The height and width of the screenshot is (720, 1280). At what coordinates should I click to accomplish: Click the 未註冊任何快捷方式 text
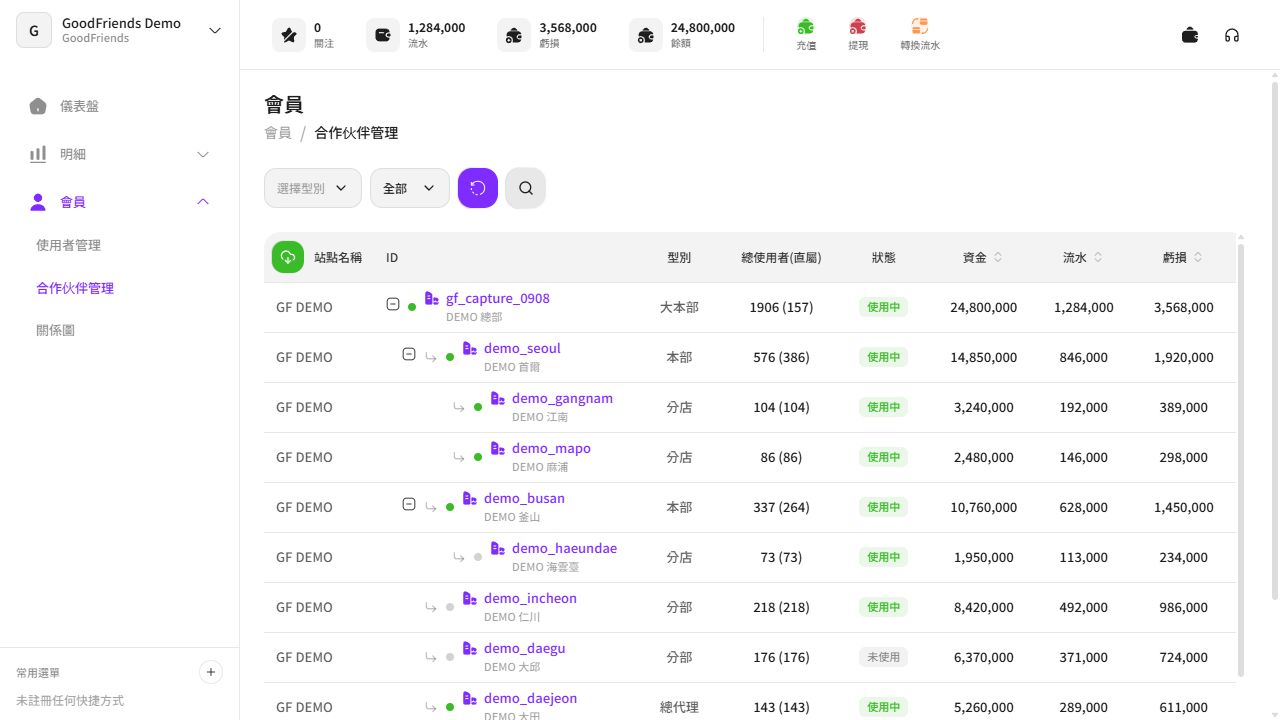(70, 701)
